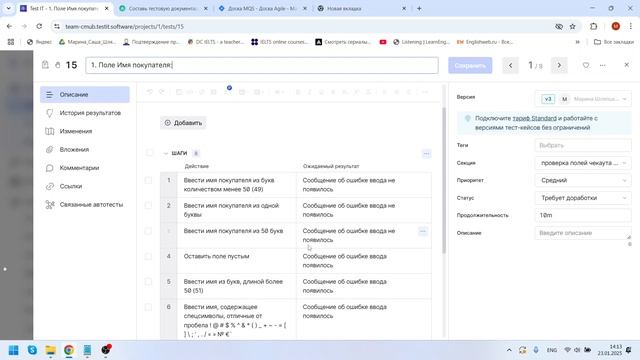Open the Вложения section

85,150
